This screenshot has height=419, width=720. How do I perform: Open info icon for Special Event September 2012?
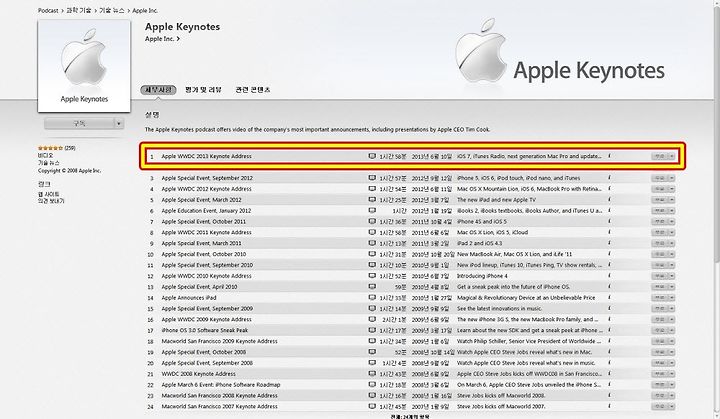pyautogui.click(x=609, y=178)
